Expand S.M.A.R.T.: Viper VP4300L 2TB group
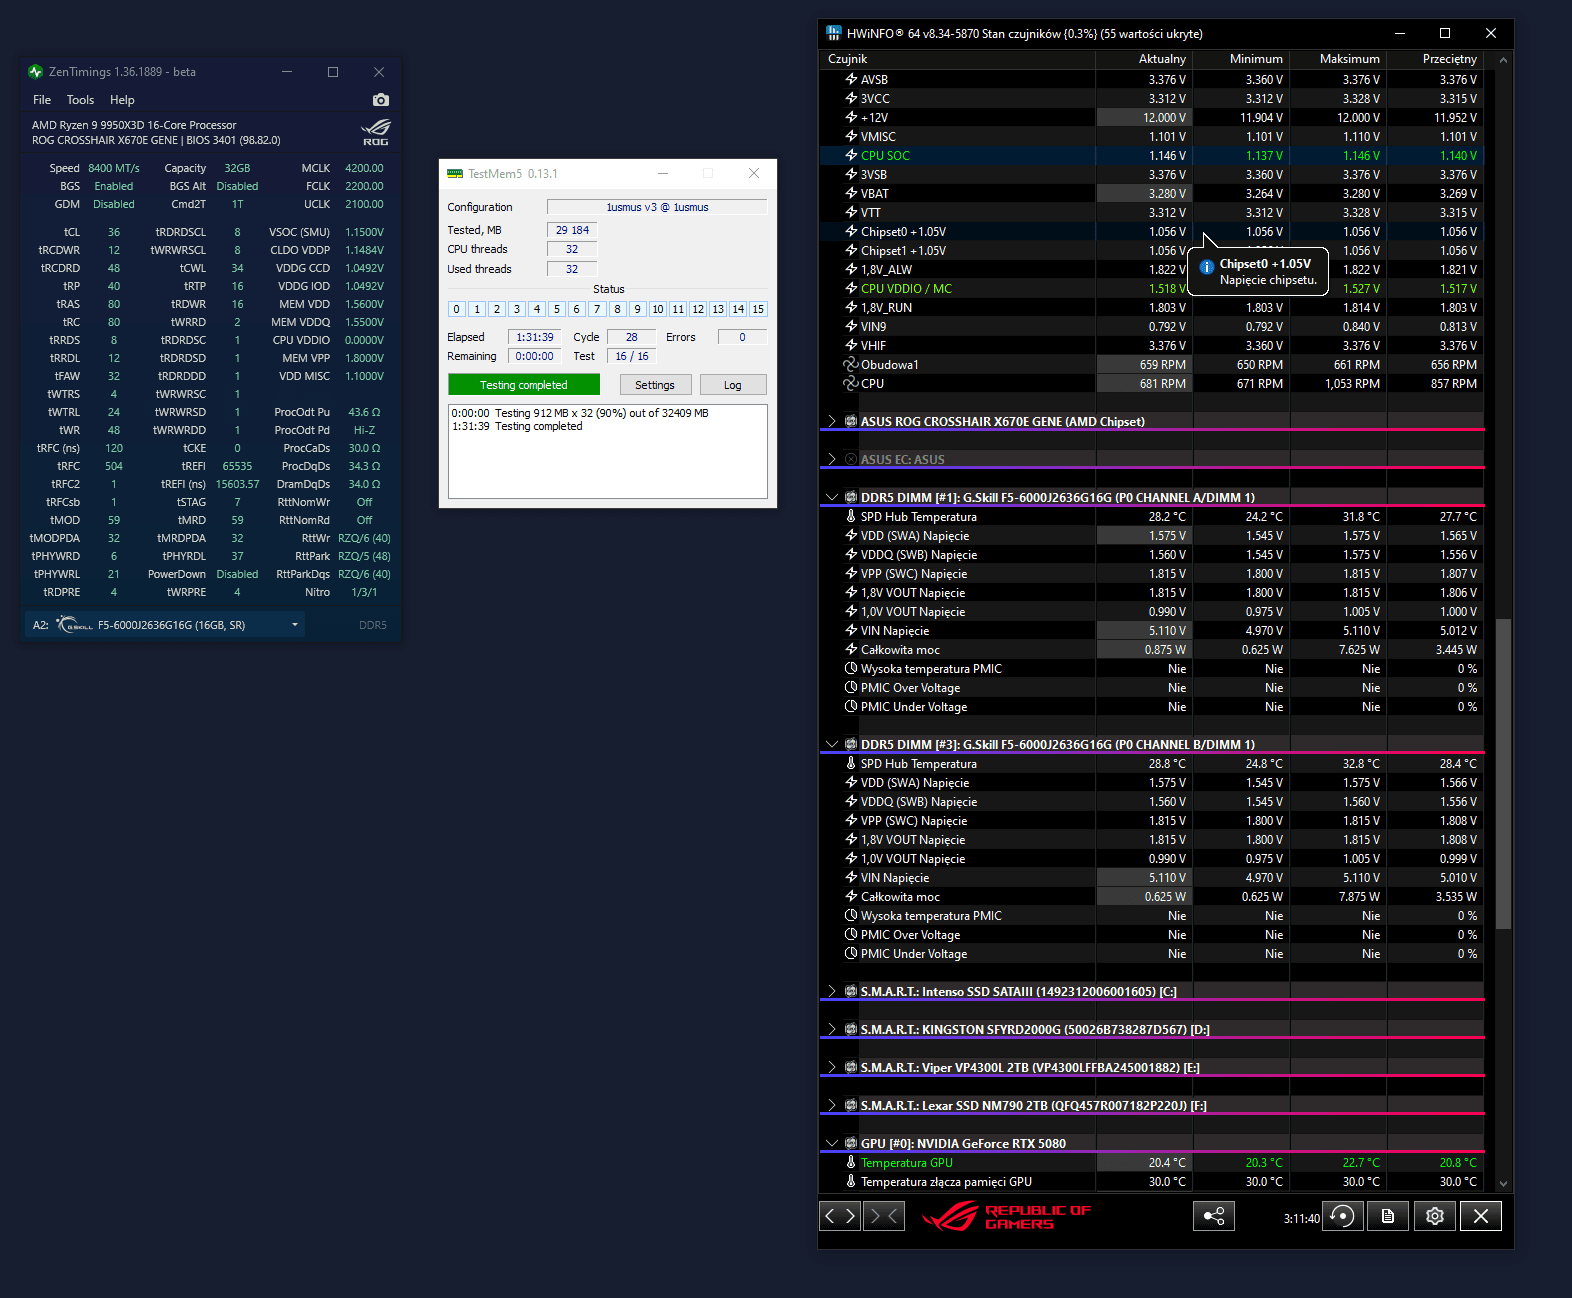 [832, 1067]
